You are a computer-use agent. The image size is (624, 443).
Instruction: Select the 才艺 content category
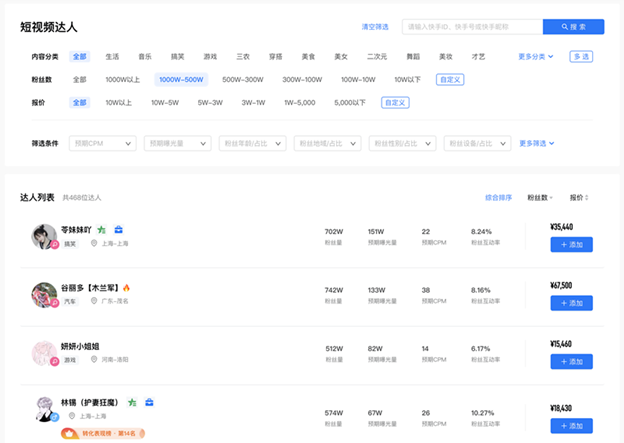pos(478,57)
